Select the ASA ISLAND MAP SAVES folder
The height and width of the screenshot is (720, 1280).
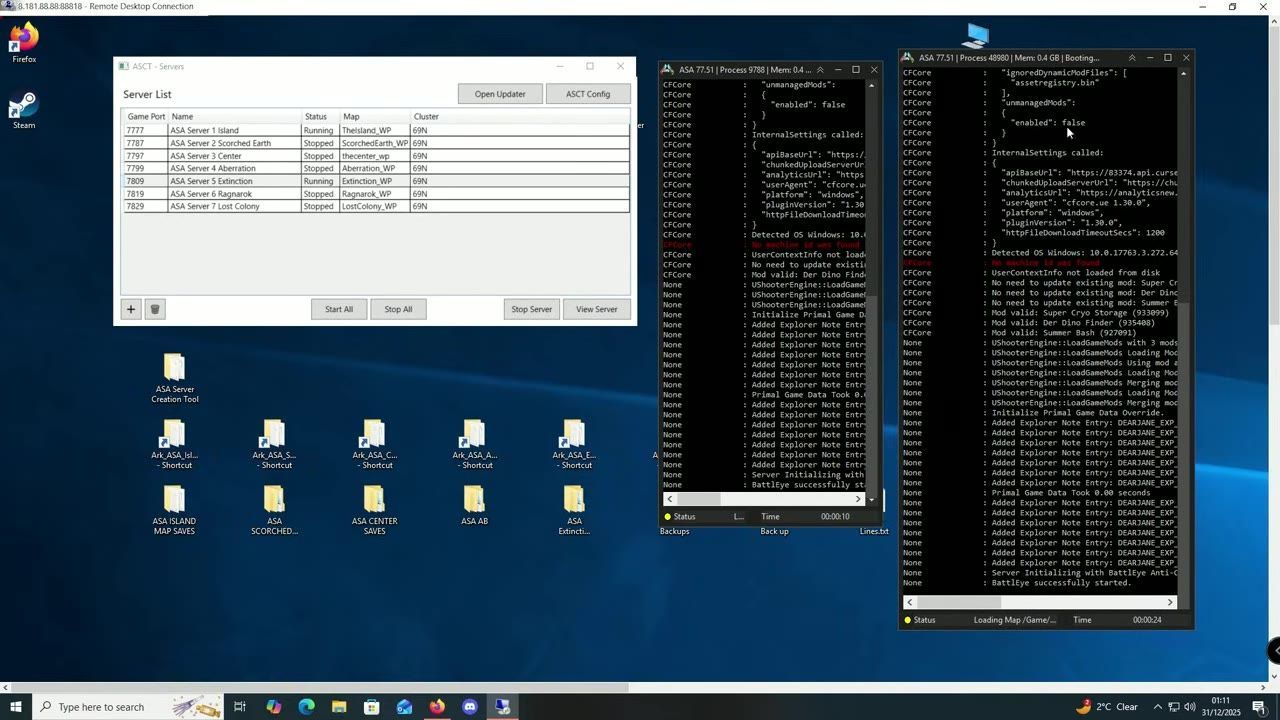pyautogui.click(x=174, y=510)
